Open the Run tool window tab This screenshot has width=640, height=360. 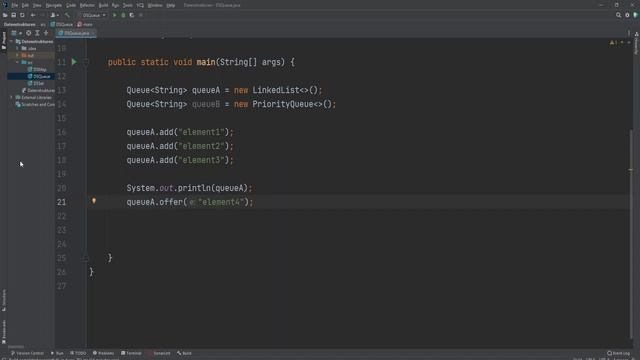coord(58,353)
